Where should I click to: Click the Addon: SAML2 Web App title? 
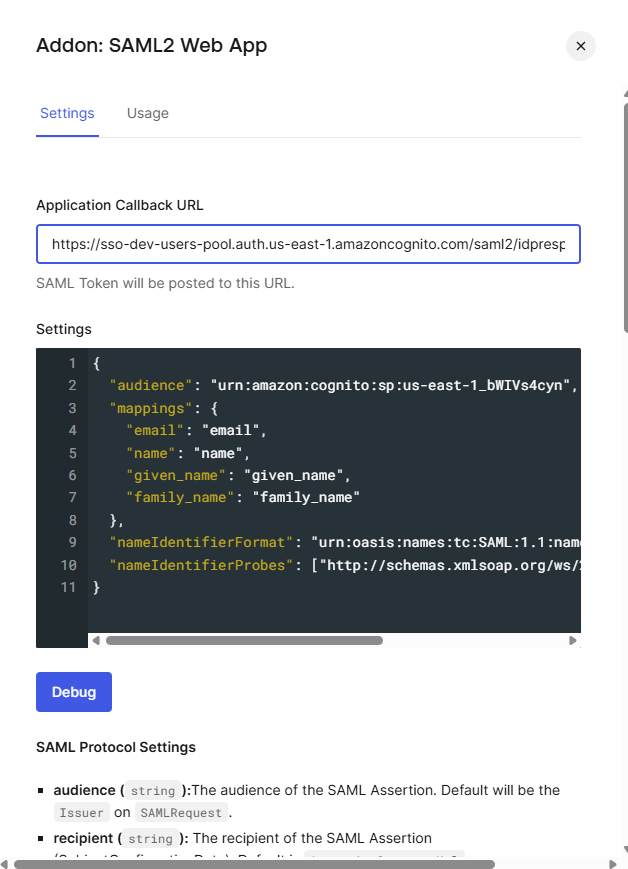point(151,45)
